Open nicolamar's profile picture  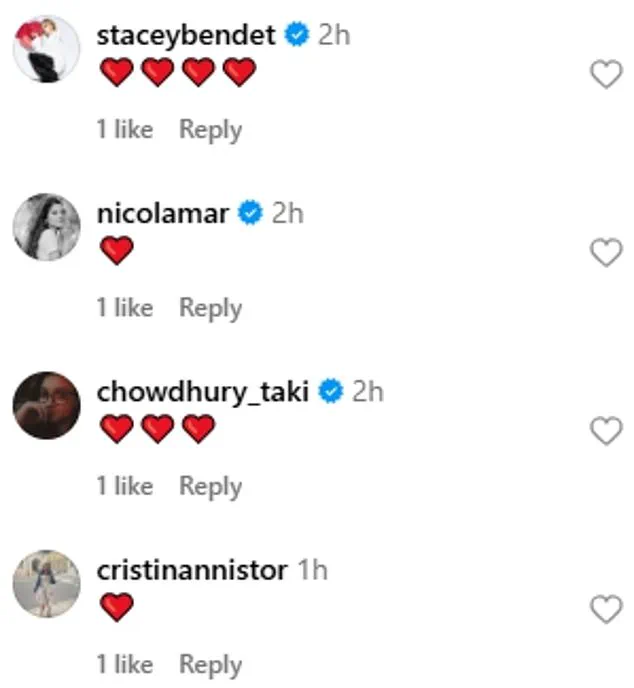tap(46, 227)
